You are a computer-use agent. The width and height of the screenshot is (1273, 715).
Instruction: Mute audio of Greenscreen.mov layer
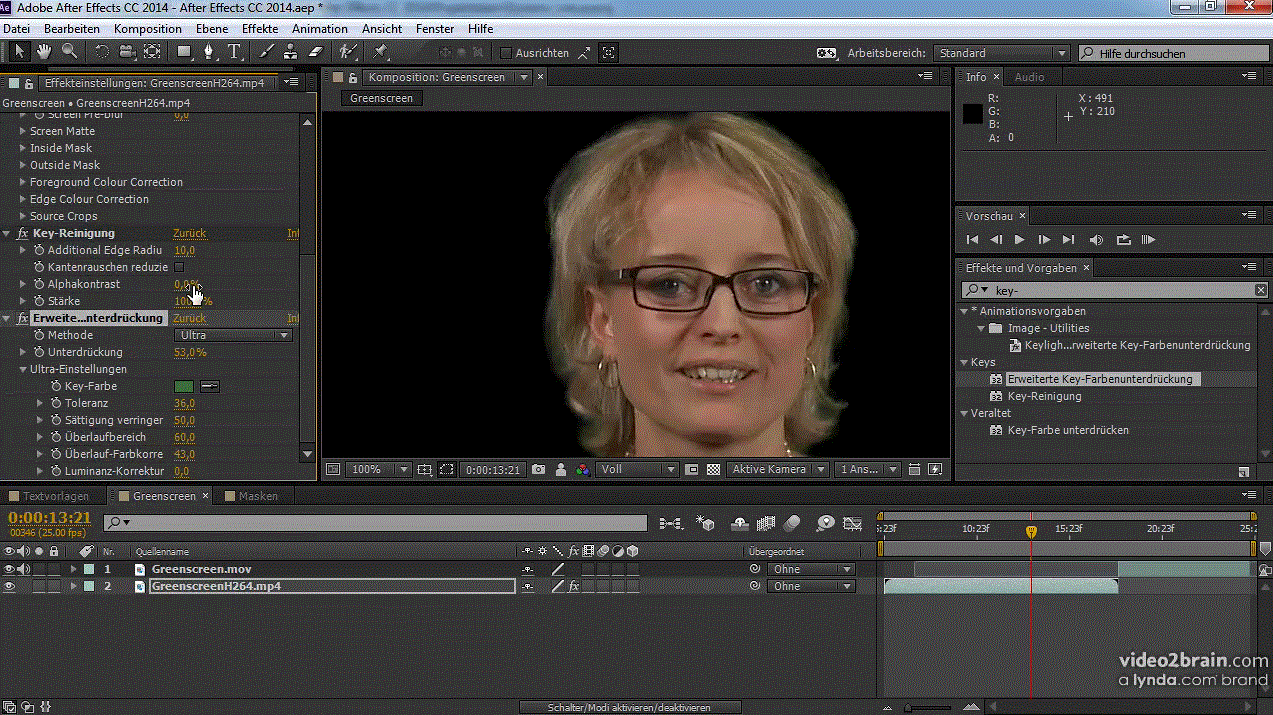click(x=24, y=569)
